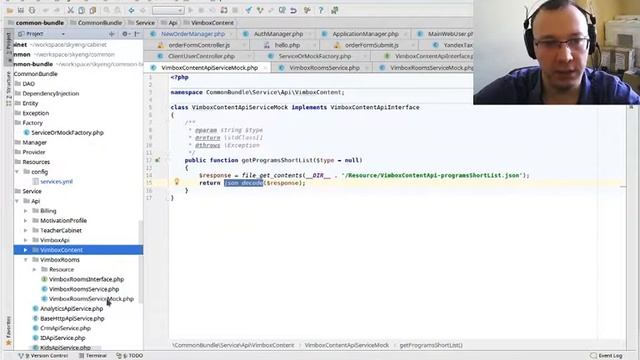This screenshot has height=360, width=640.
Task: Click the Navigate Forward arrow icon
Action: [x=142, y=11]
